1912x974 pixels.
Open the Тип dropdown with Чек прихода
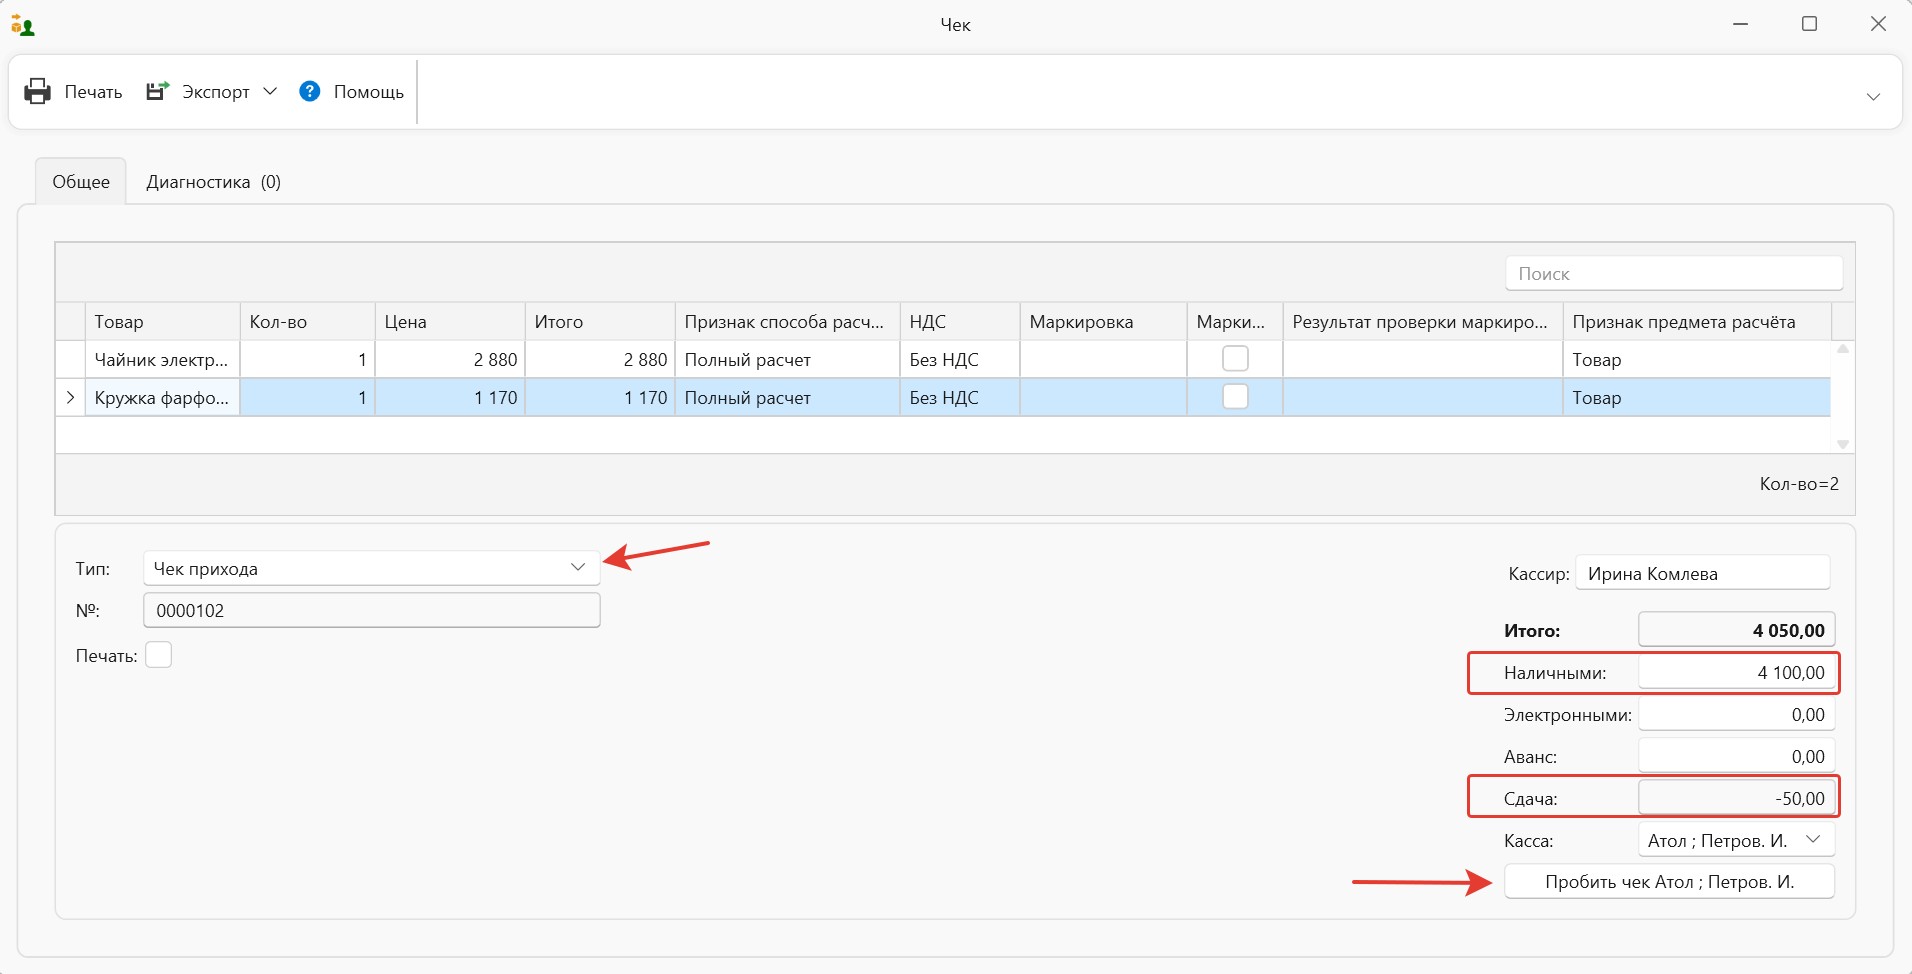click(371, 568)
